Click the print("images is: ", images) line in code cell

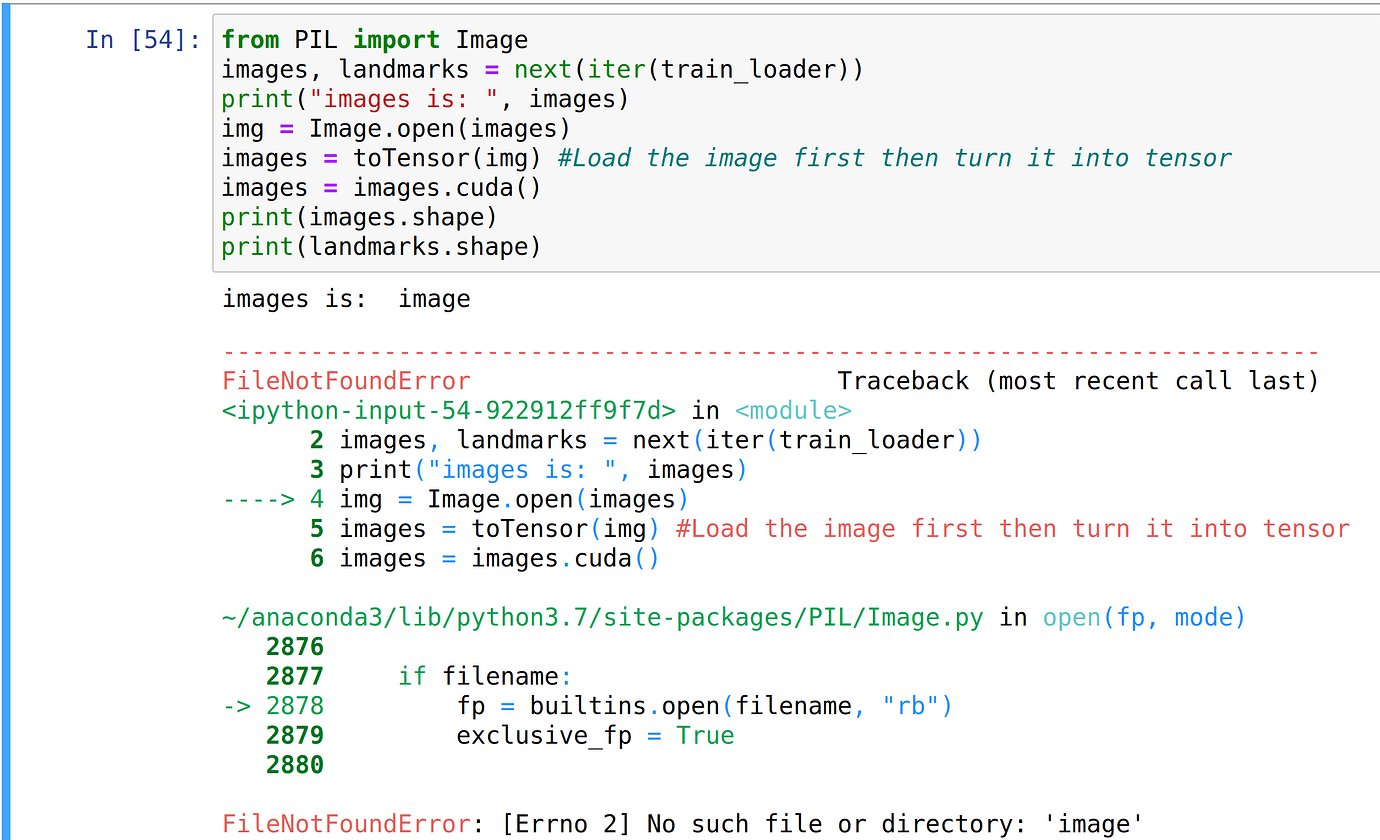(x=420, y=99)
